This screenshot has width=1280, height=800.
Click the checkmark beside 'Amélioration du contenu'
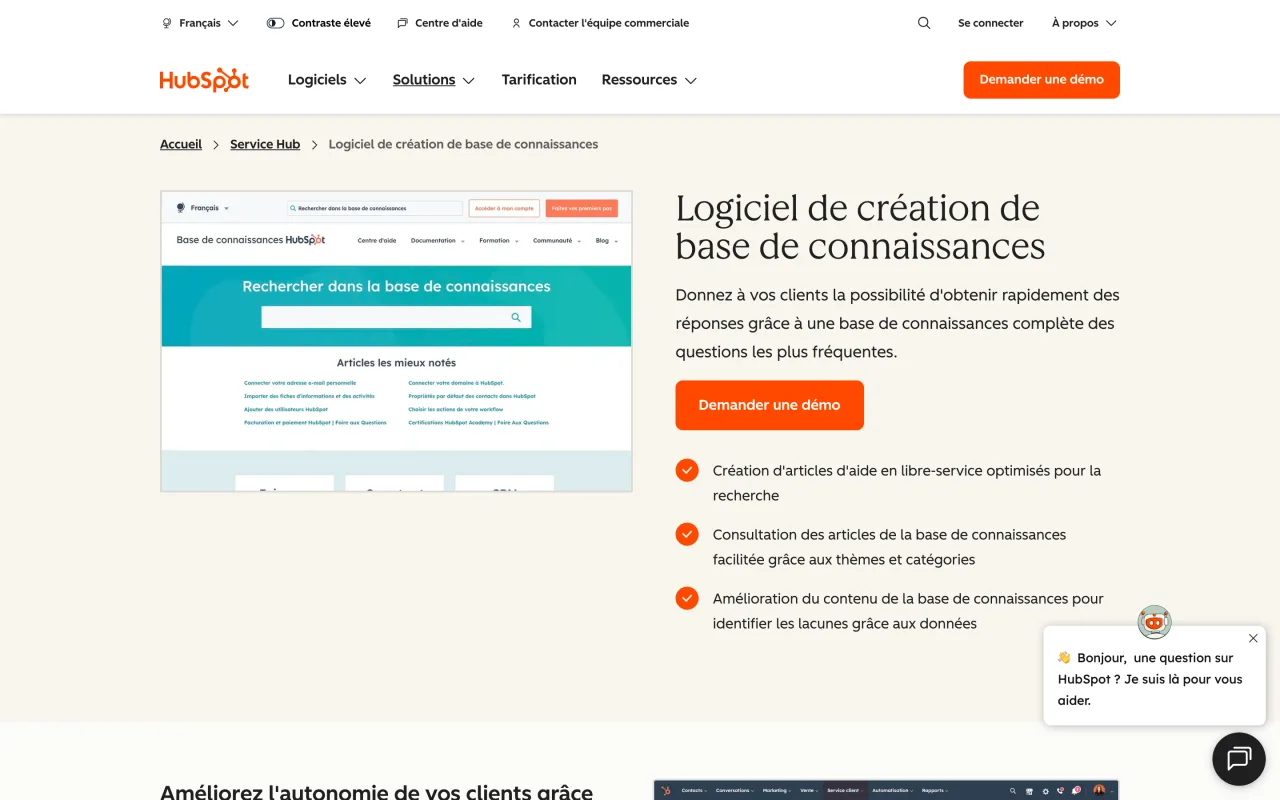(x=687, y=598)
